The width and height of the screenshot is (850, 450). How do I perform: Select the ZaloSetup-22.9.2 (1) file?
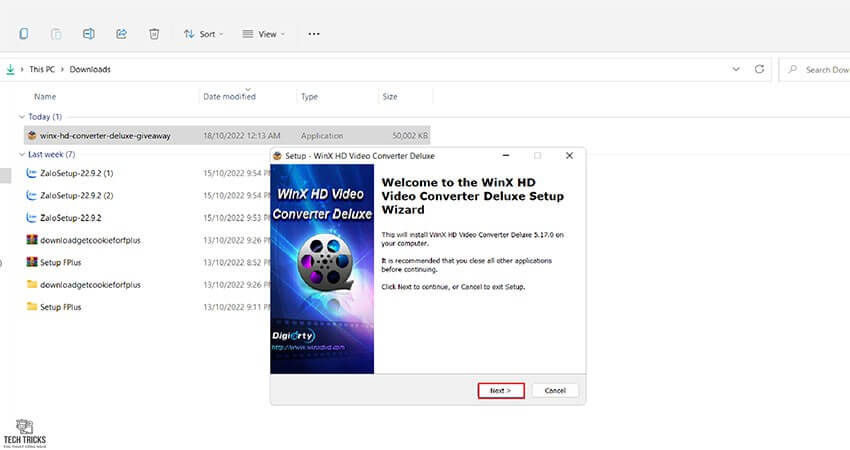(x=76, y=173)
